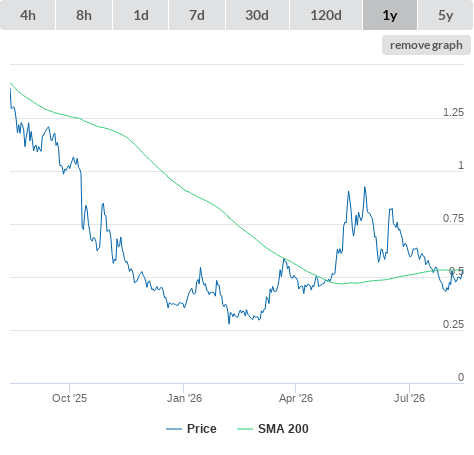474x455 pixels.
Task: Click the green SMA 200 legend line marker
Action: tap(245, 429)
